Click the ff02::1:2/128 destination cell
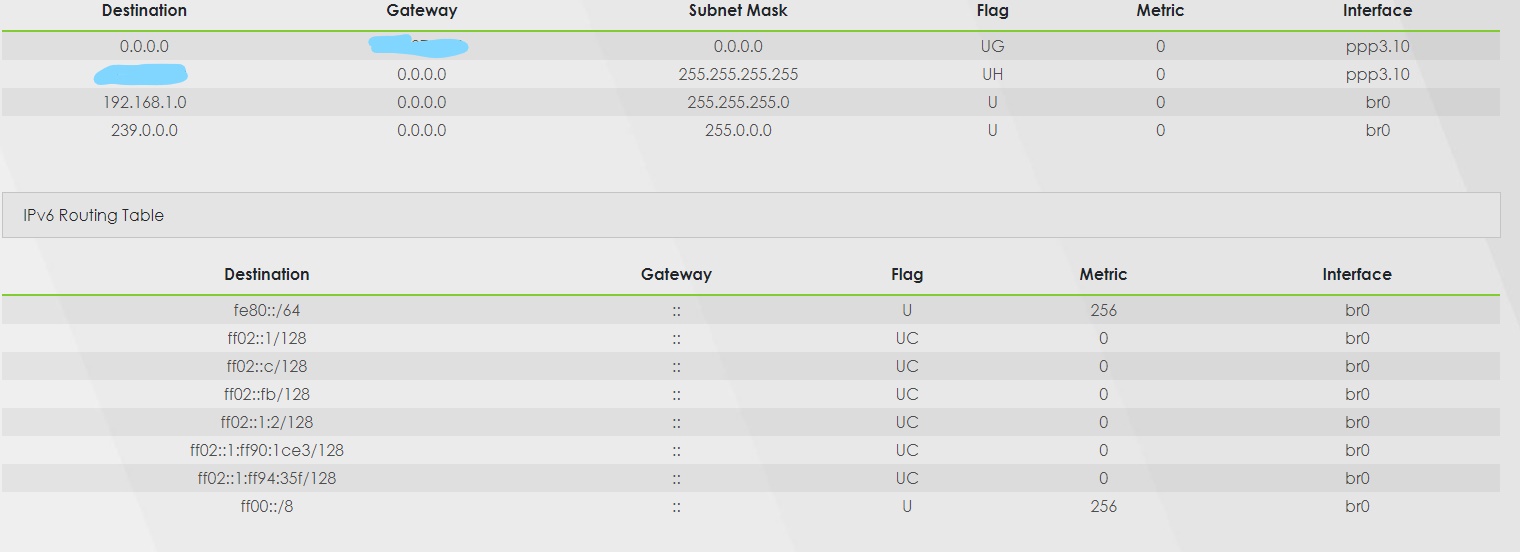The width and height of the screenshot is (1520, 552). coord(266,422)
